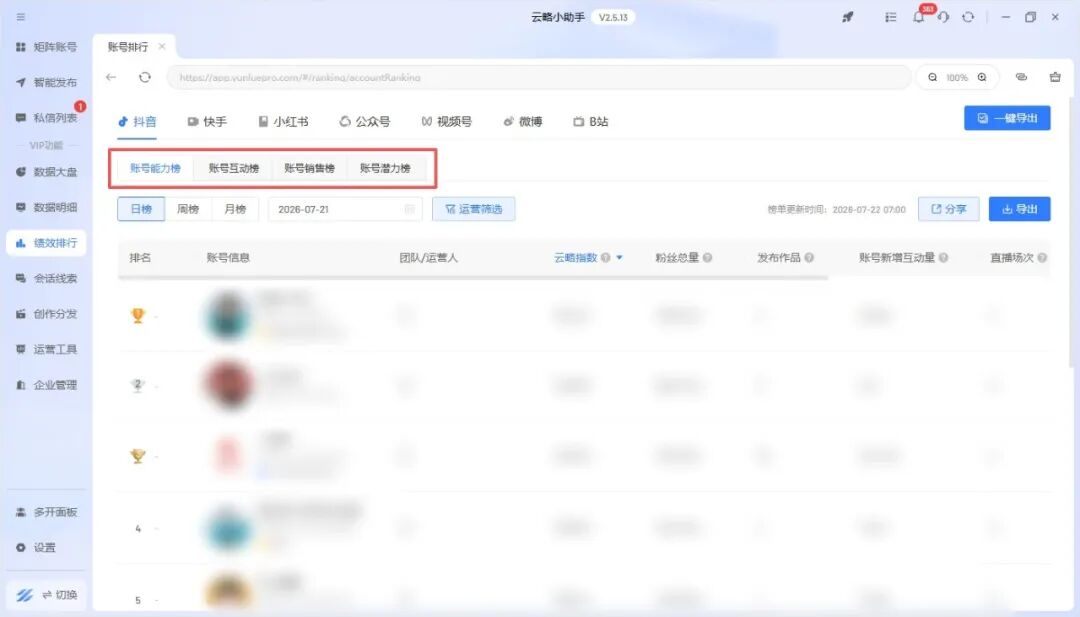Click the help icon beside 云略指数
Image resolution: width=1080 pixels, height=617 pixels.
(x=605, y=258)
